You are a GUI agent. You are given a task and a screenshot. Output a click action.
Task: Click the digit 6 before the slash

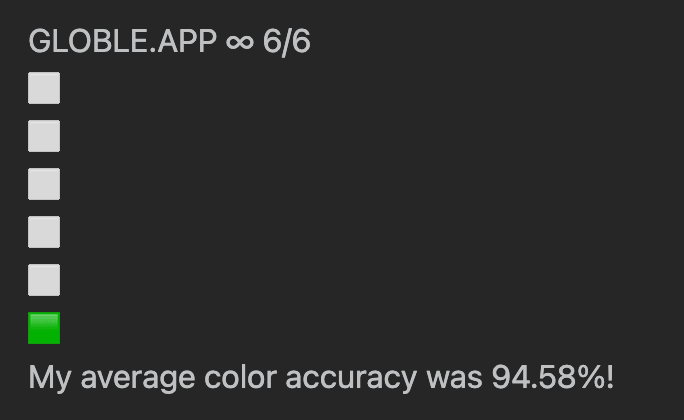[271, 42]
